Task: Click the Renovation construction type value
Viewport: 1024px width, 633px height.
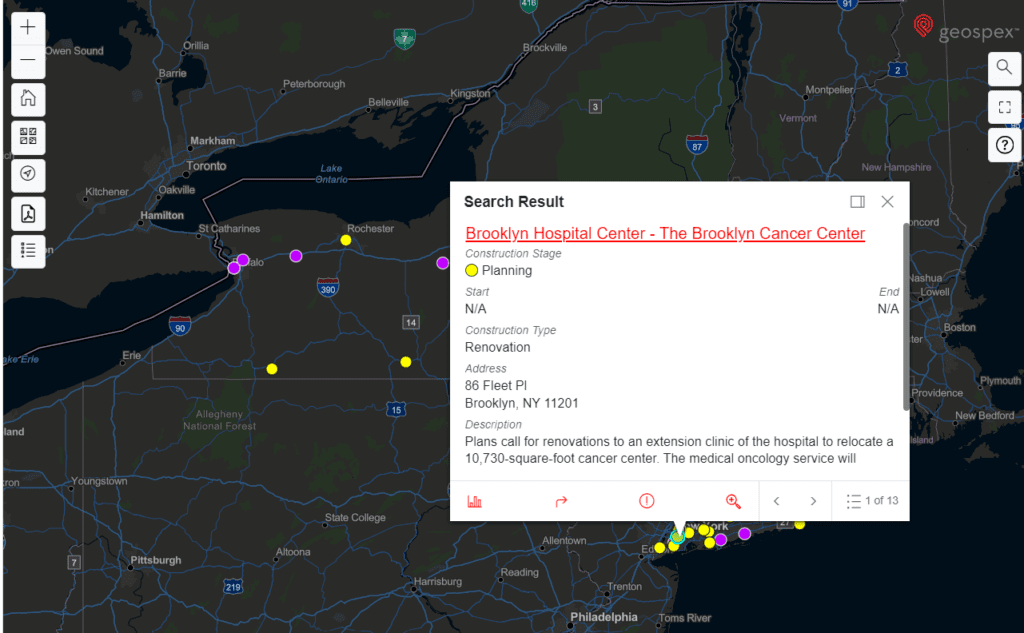Action: tap(498, 348)
